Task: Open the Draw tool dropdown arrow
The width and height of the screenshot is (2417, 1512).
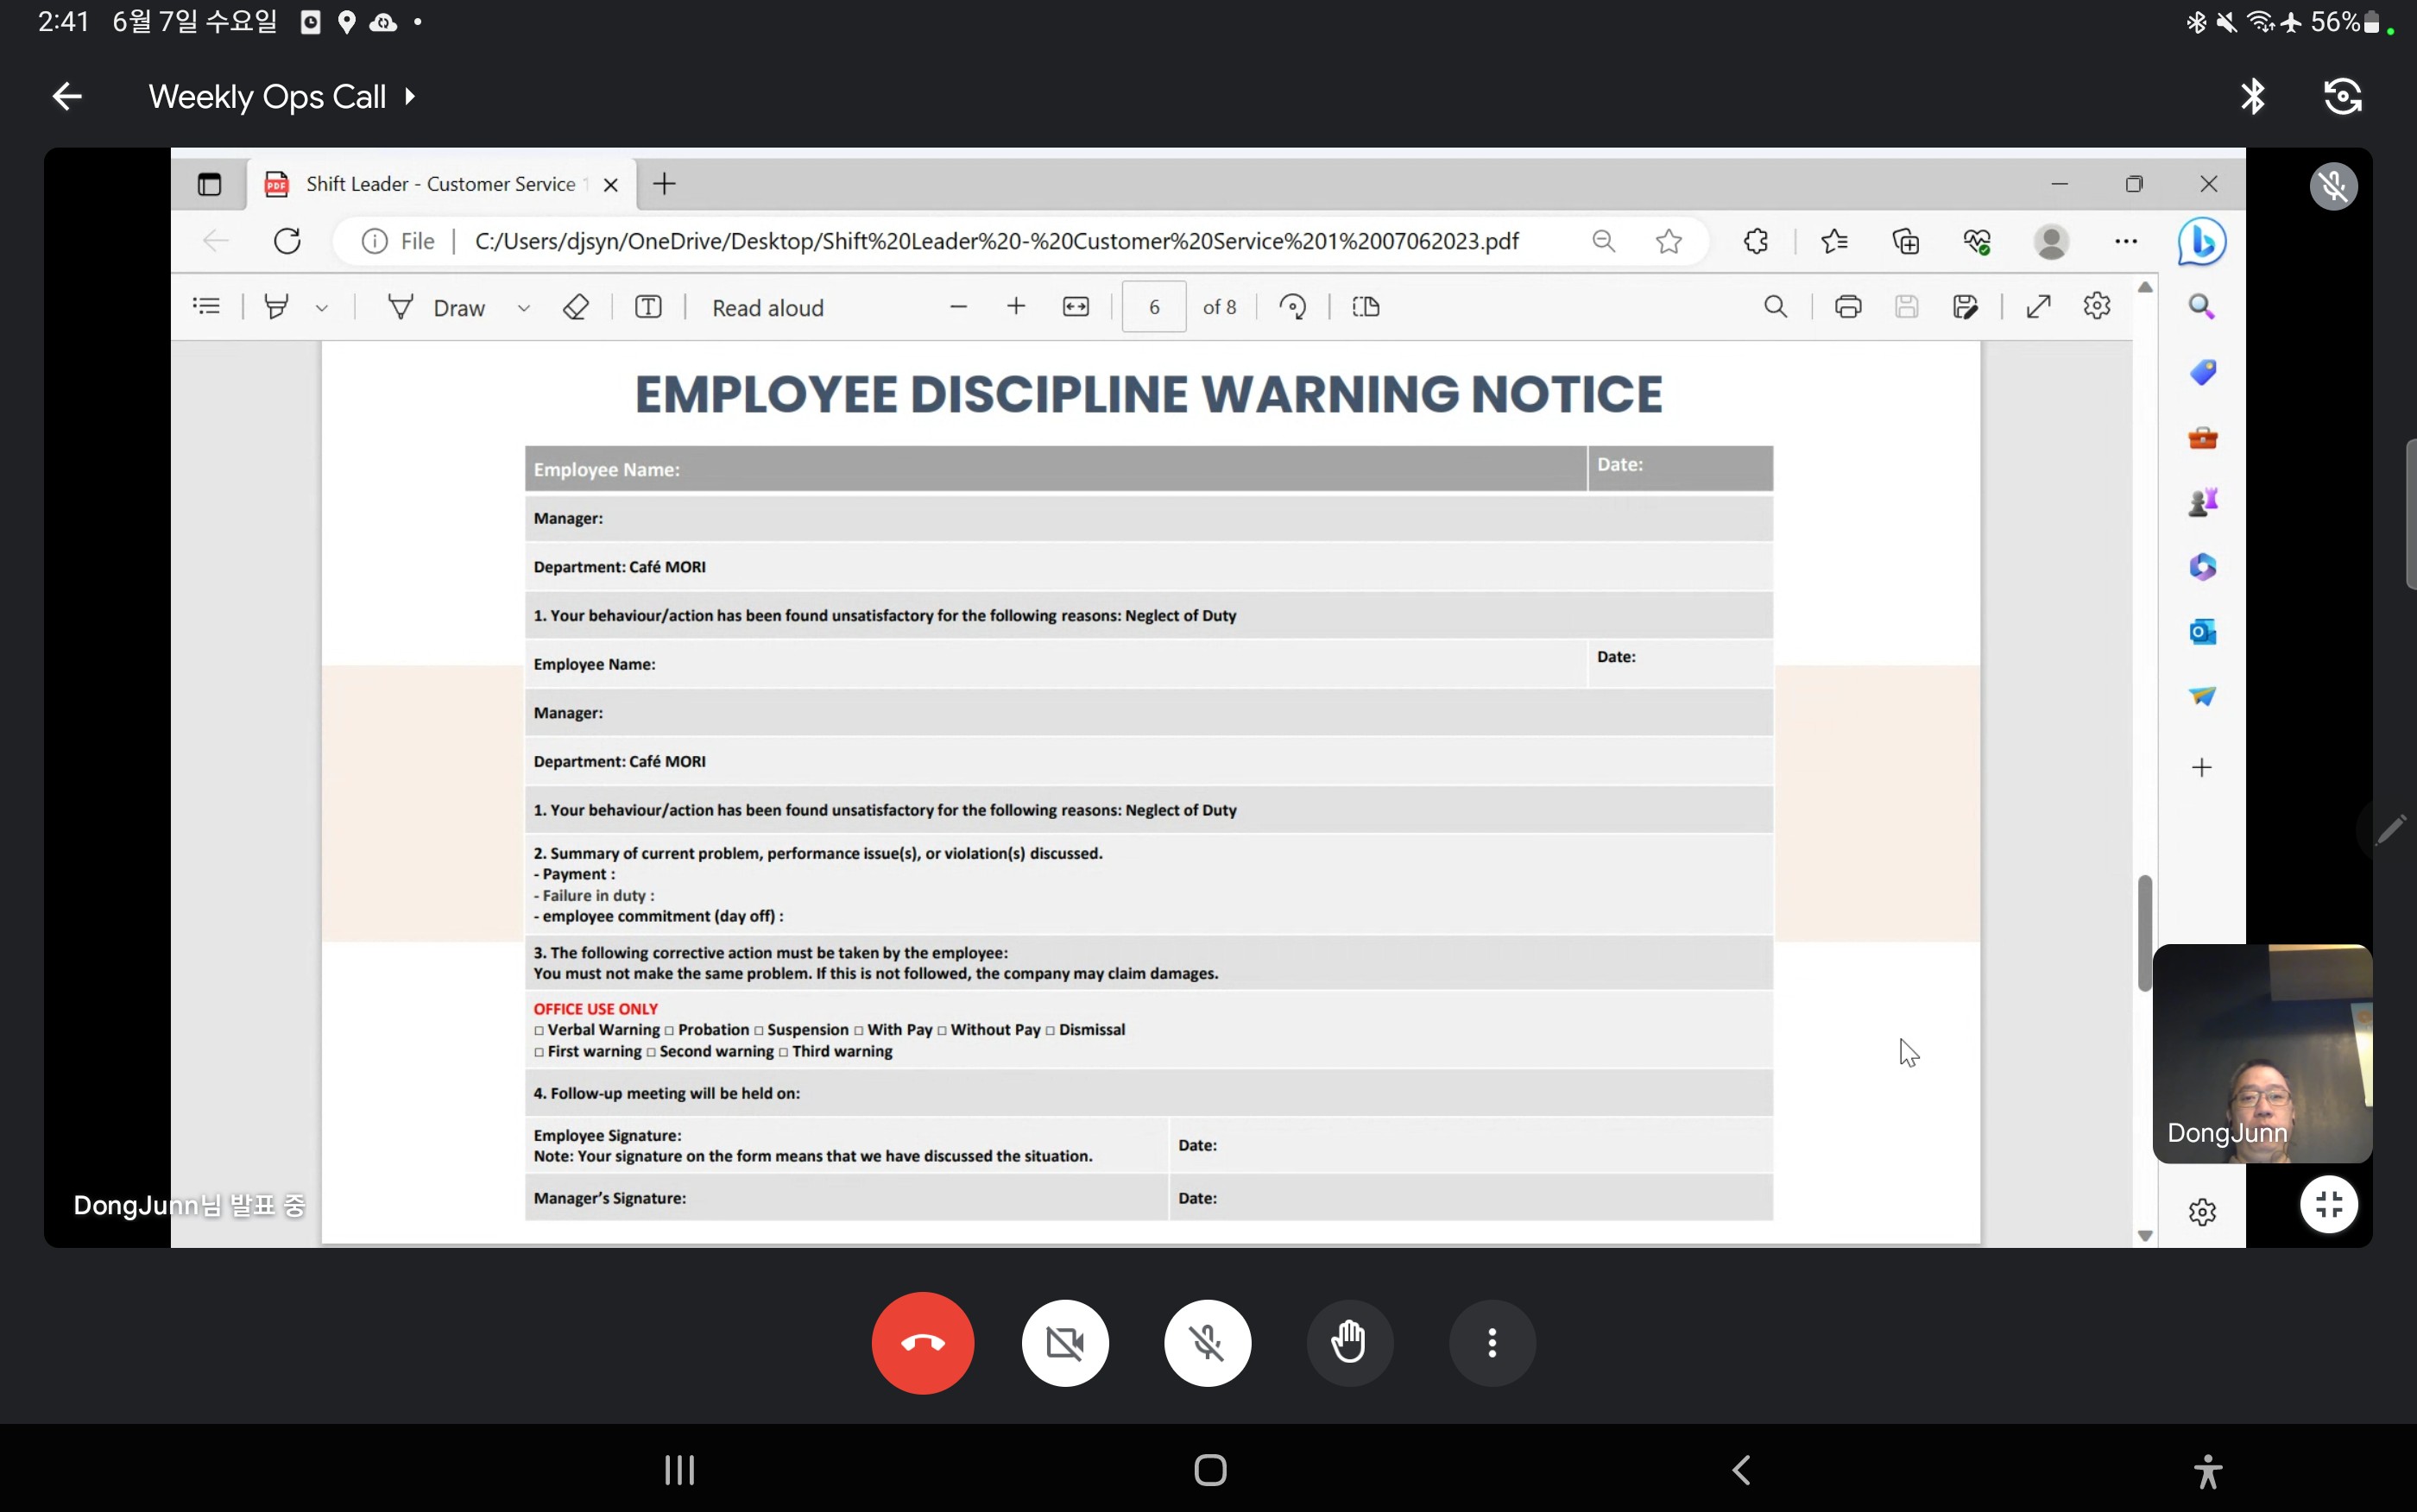Action: 523,308
